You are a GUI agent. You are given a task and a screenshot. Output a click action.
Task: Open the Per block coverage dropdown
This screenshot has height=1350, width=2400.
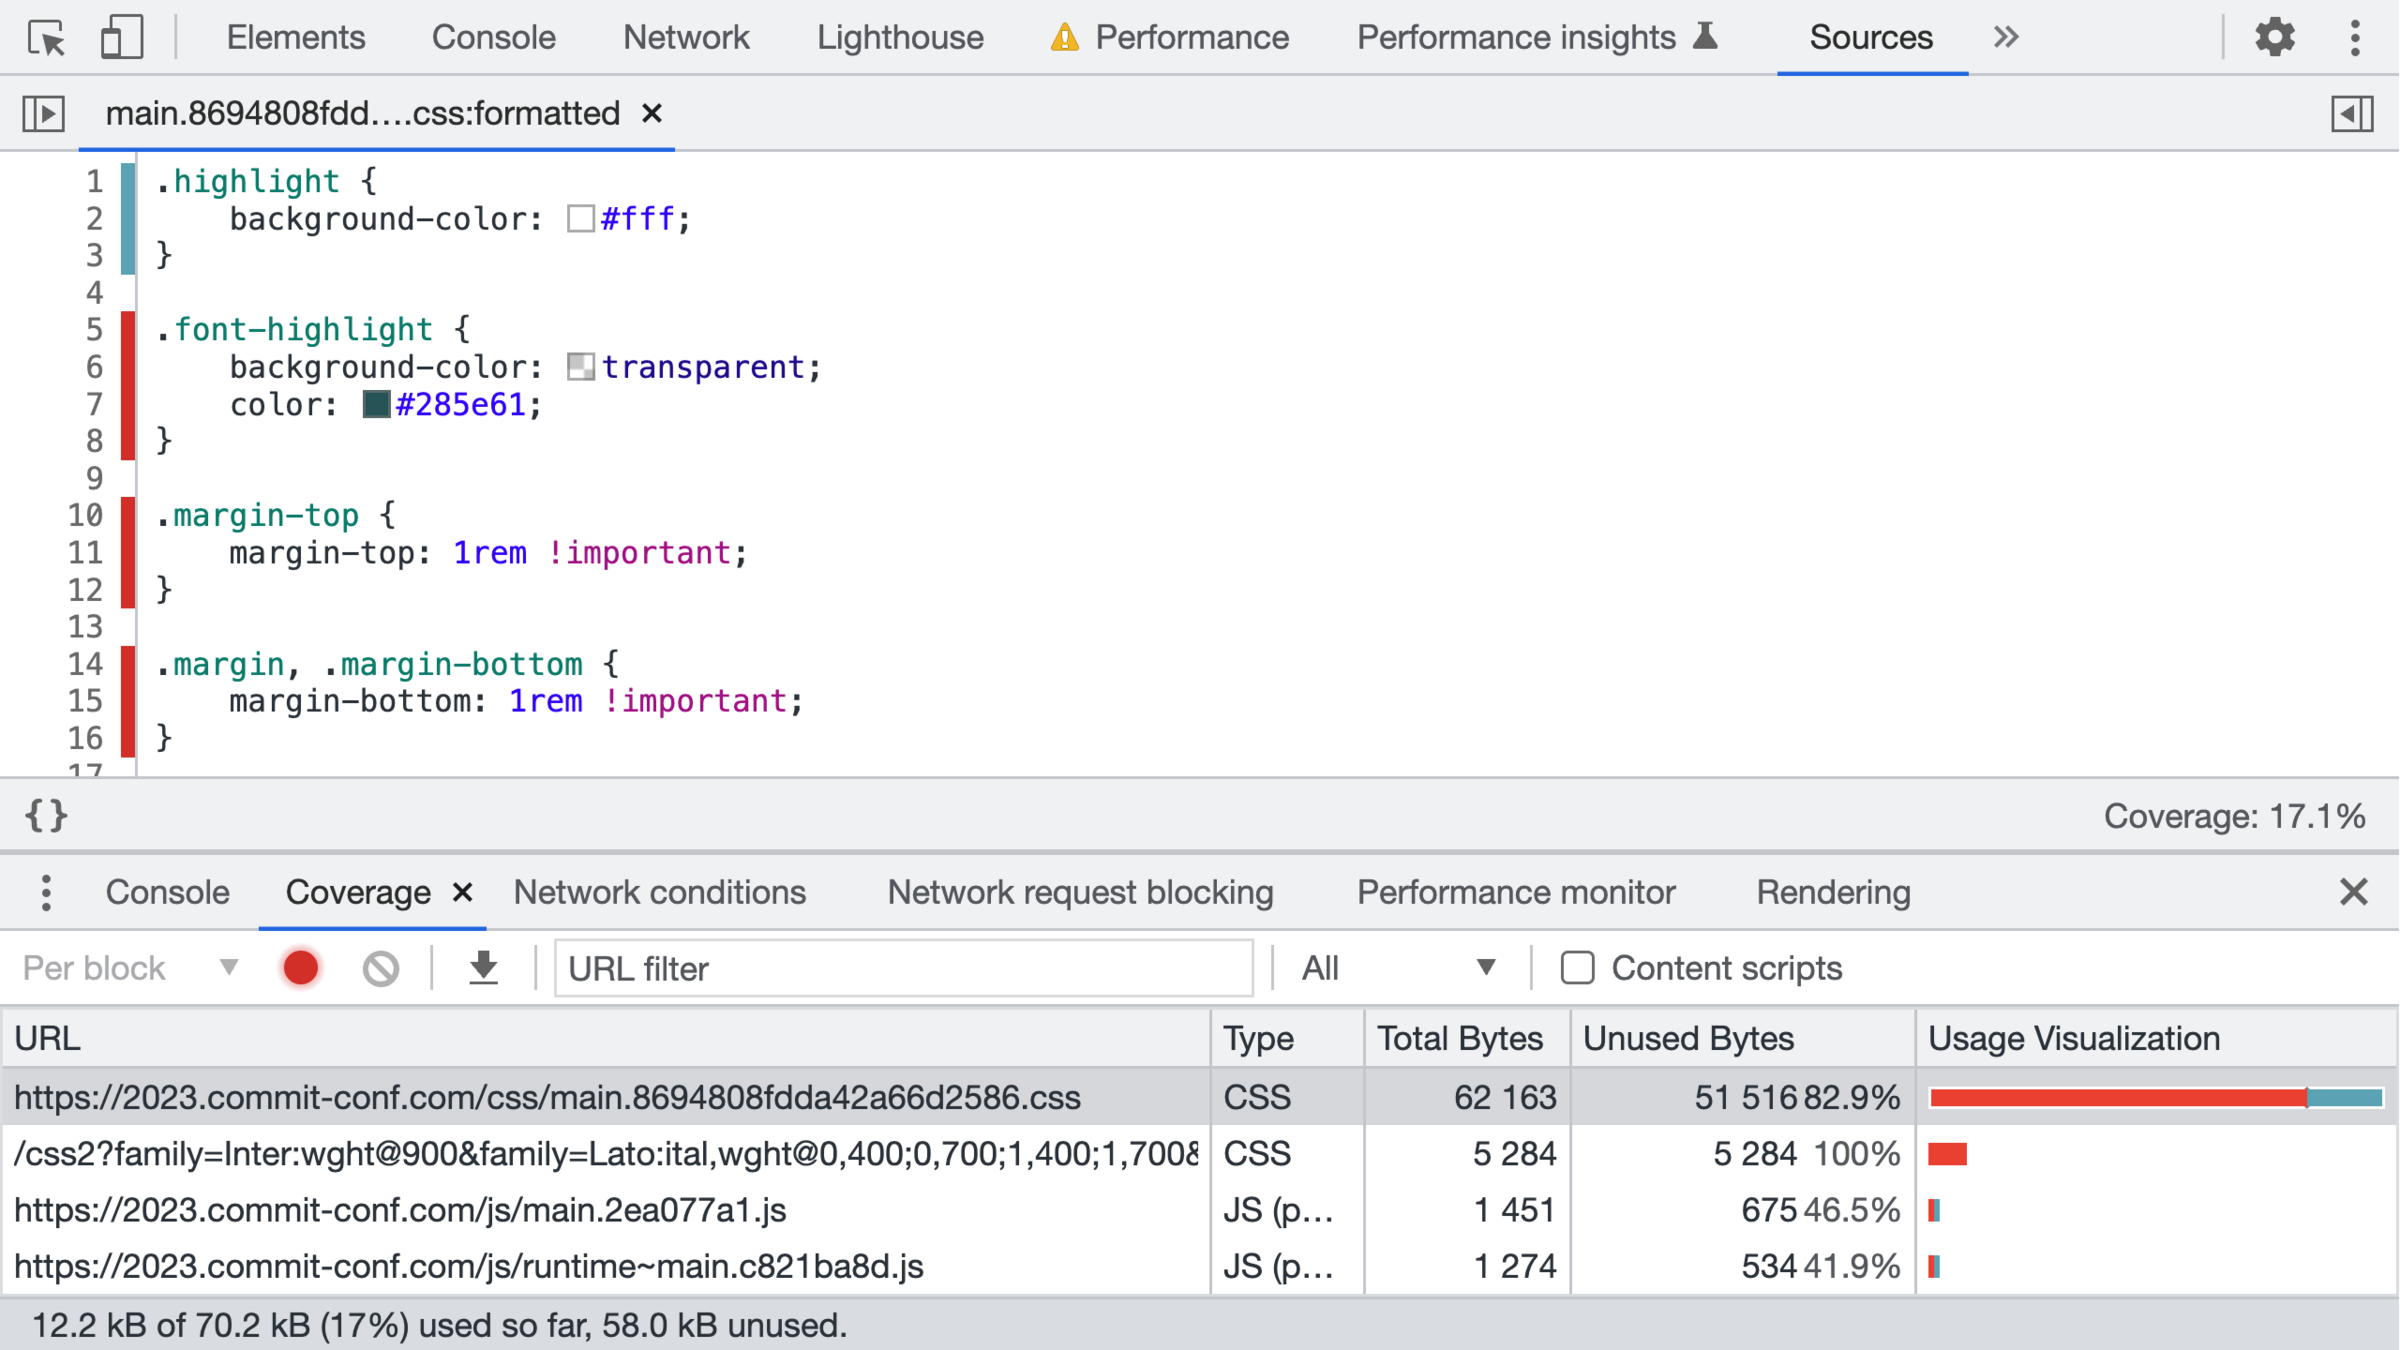tap(130, 968)
